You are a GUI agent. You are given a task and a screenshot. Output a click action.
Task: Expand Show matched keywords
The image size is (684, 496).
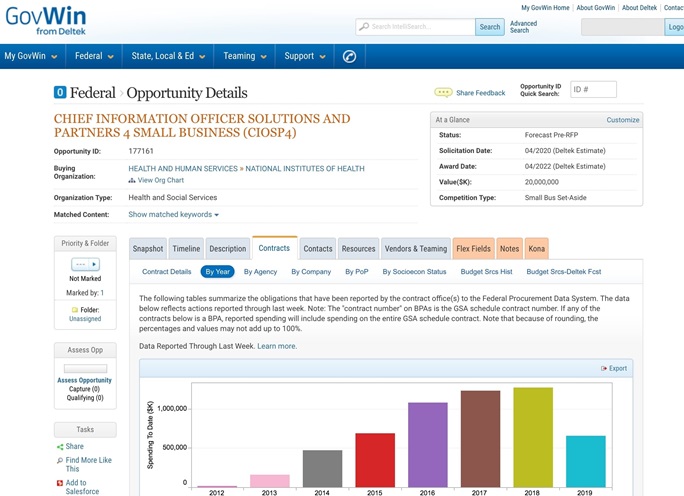173,215
